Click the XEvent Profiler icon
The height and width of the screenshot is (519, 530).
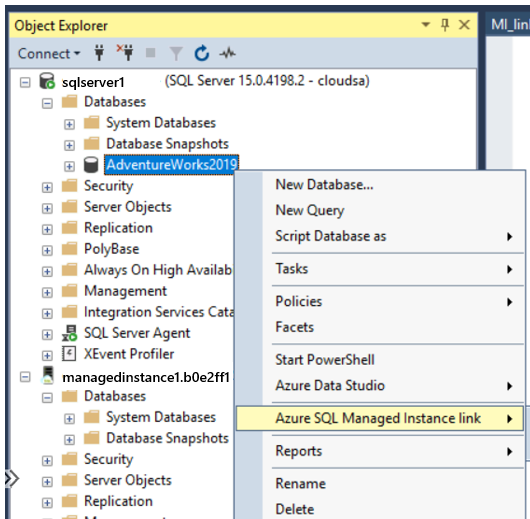coord(69,354)
